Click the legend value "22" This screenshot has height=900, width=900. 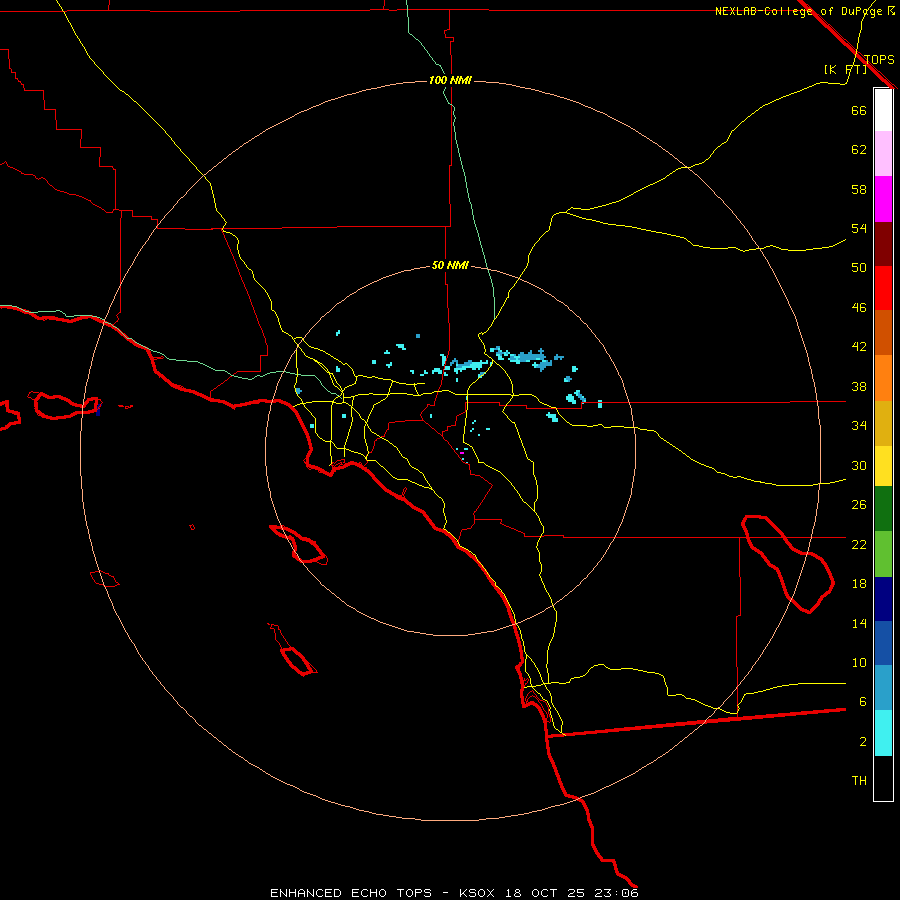point(859,544)
